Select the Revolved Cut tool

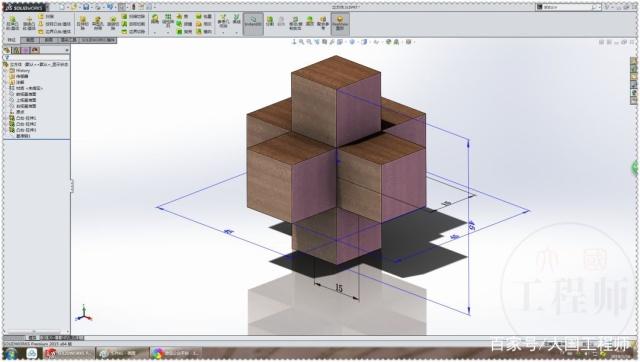(x=113, y=22)
